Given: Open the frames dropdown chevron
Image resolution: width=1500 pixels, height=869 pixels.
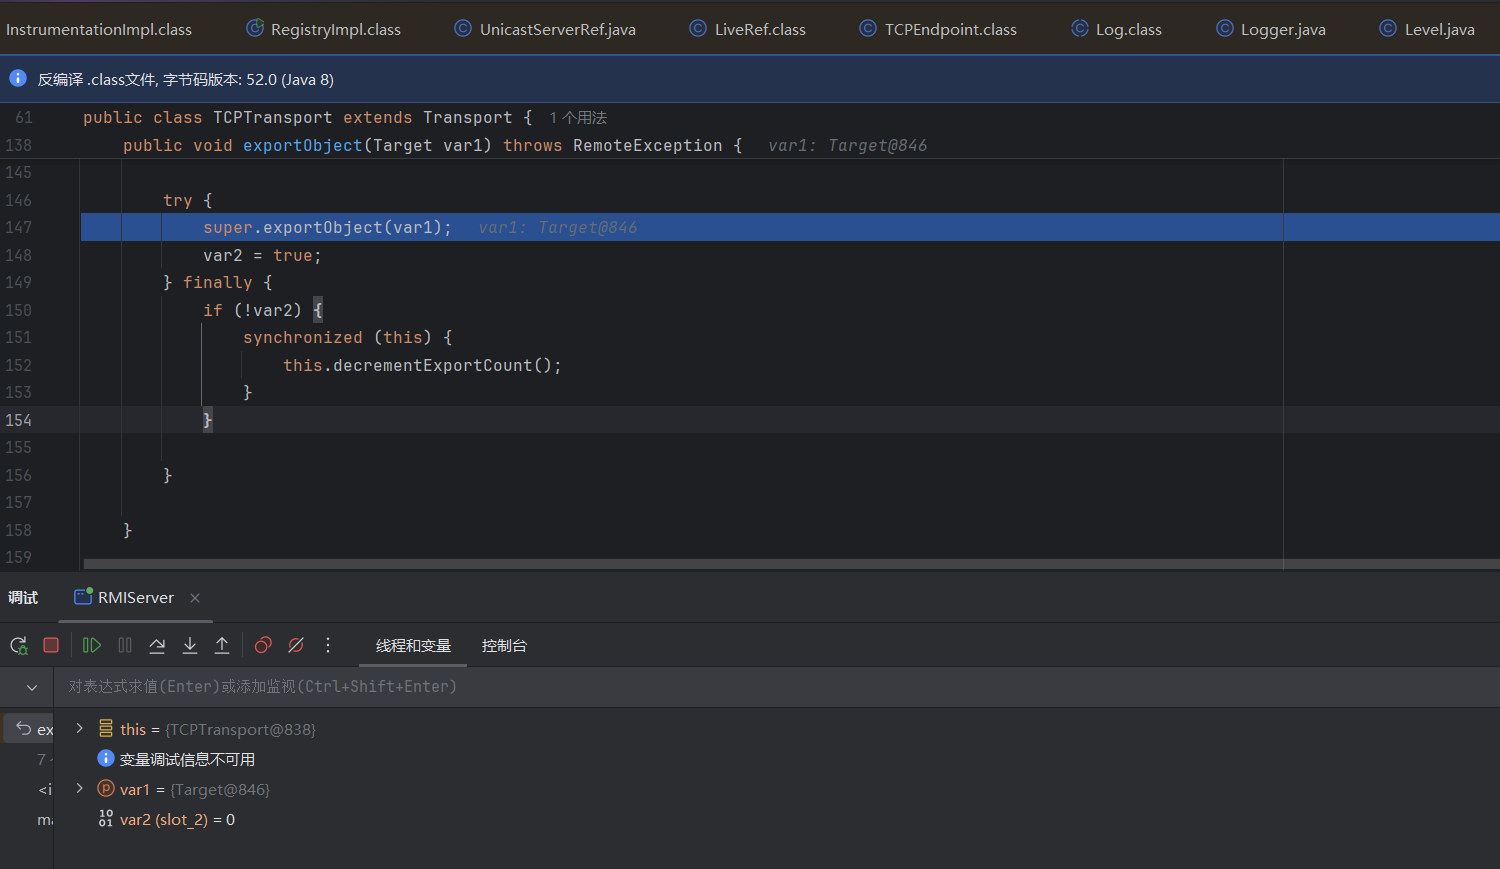Looking at the screenshot, I should coord(32,688).
